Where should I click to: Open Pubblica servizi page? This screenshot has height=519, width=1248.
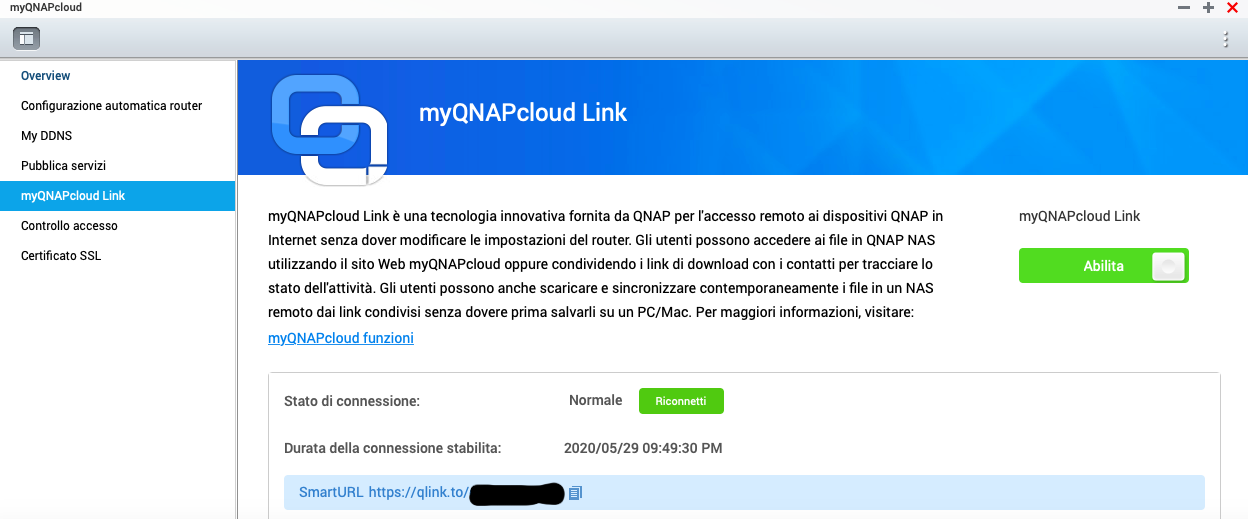63,166
